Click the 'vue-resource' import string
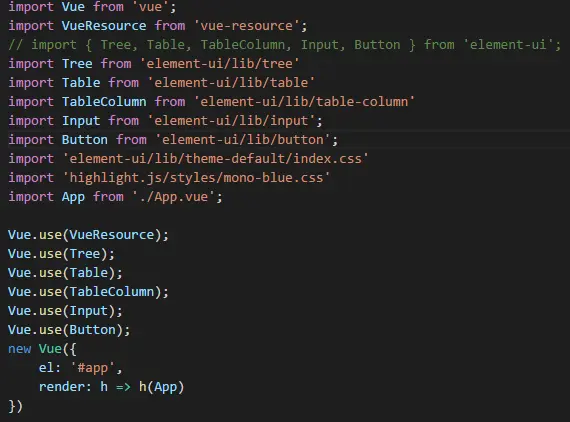Image resolution: width=570 pixels, height=422 pixels. tap(247, 26)
